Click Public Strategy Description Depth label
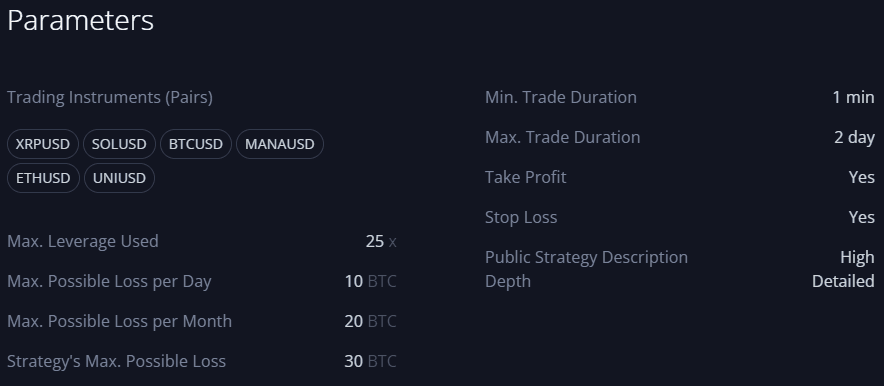 click(586, 269)
